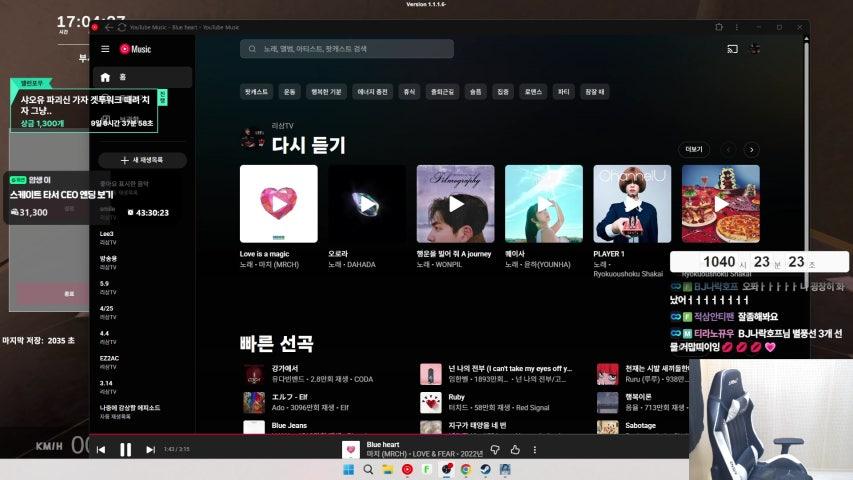Open File Explorer from the taskbar

click(x=388, y=469)
